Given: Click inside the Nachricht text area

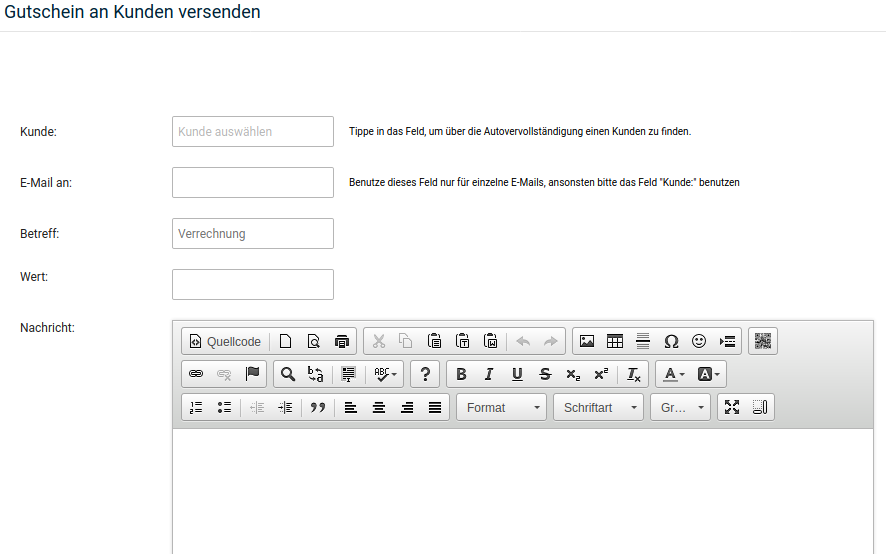Looking at the screenshot, I should click(523, 491).
